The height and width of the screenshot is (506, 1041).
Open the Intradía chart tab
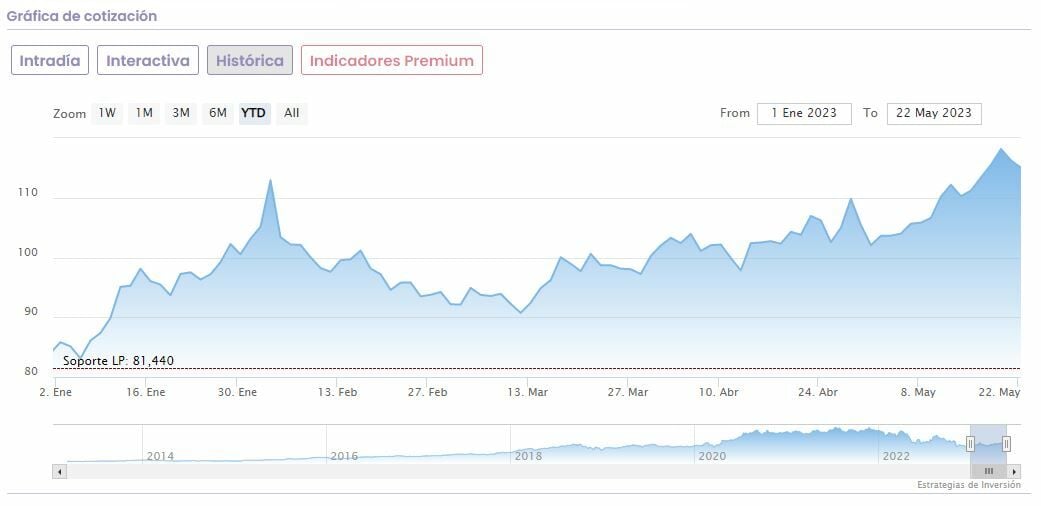pos(50,60)
